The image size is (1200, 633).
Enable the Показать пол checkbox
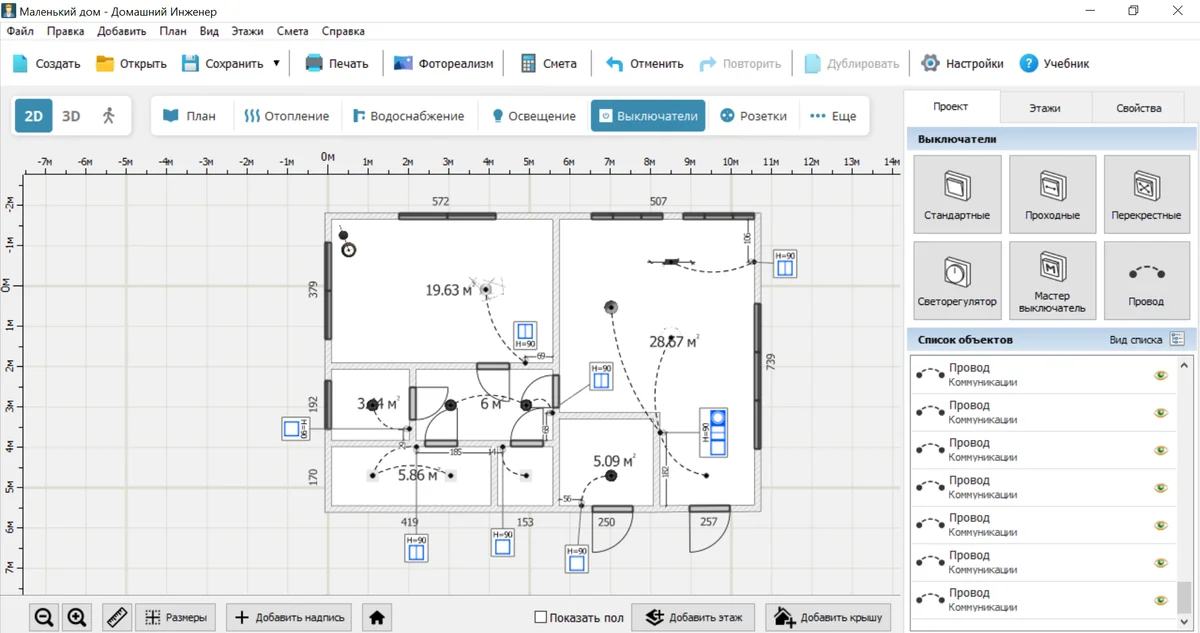pos(541,618)
